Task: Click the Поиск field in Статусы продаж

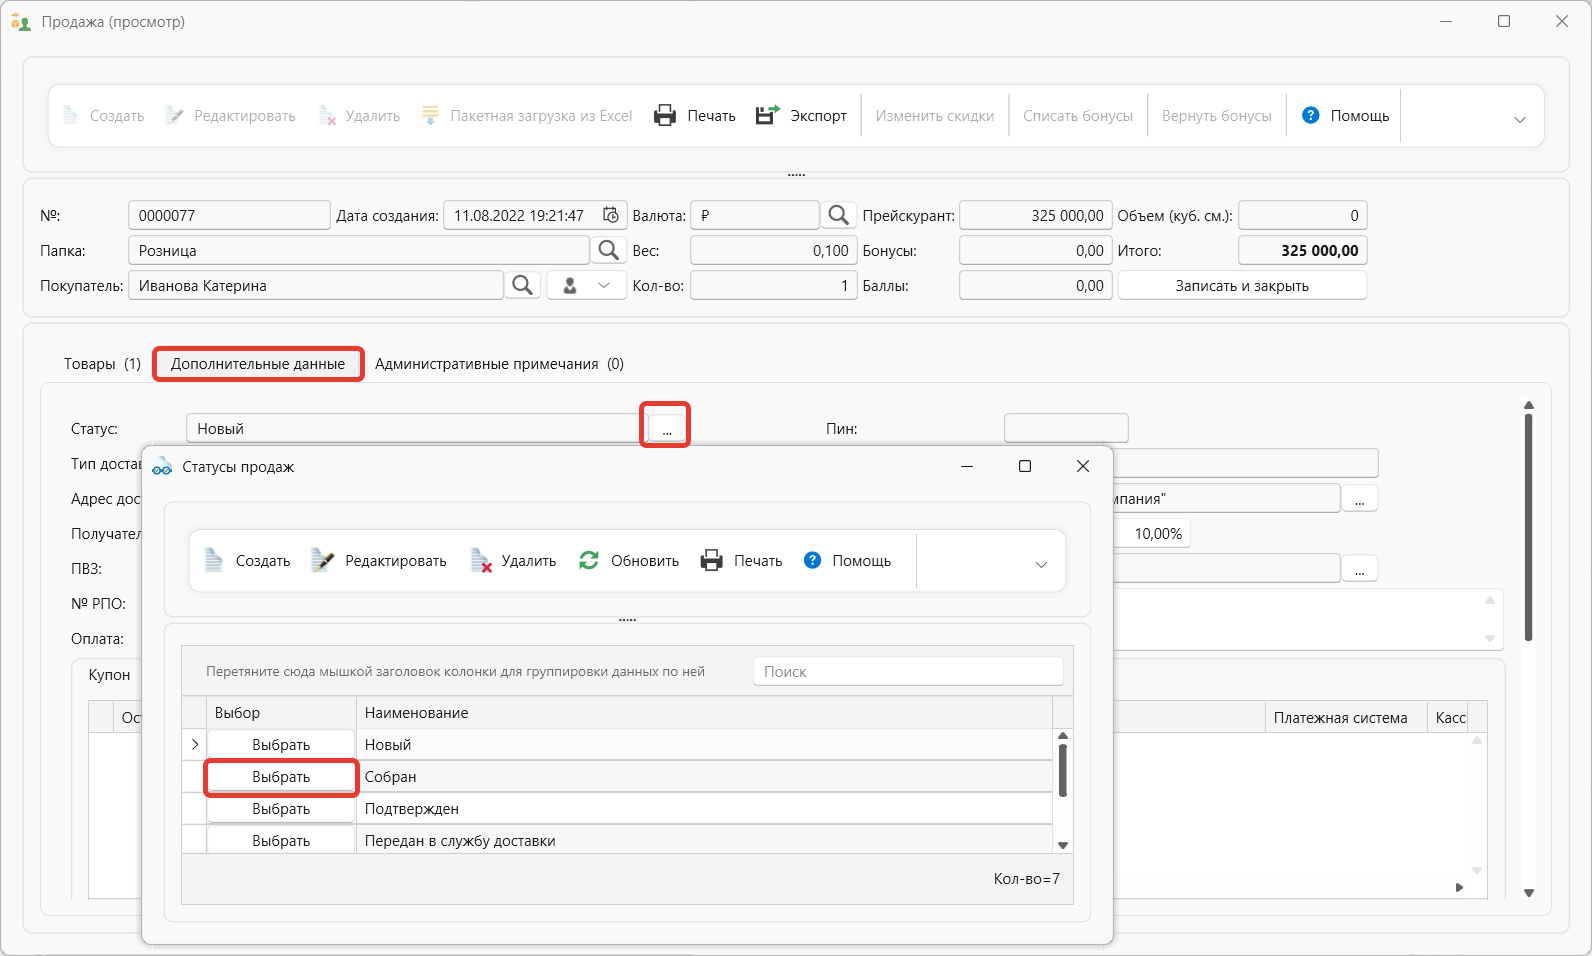Action: [908, 672]
